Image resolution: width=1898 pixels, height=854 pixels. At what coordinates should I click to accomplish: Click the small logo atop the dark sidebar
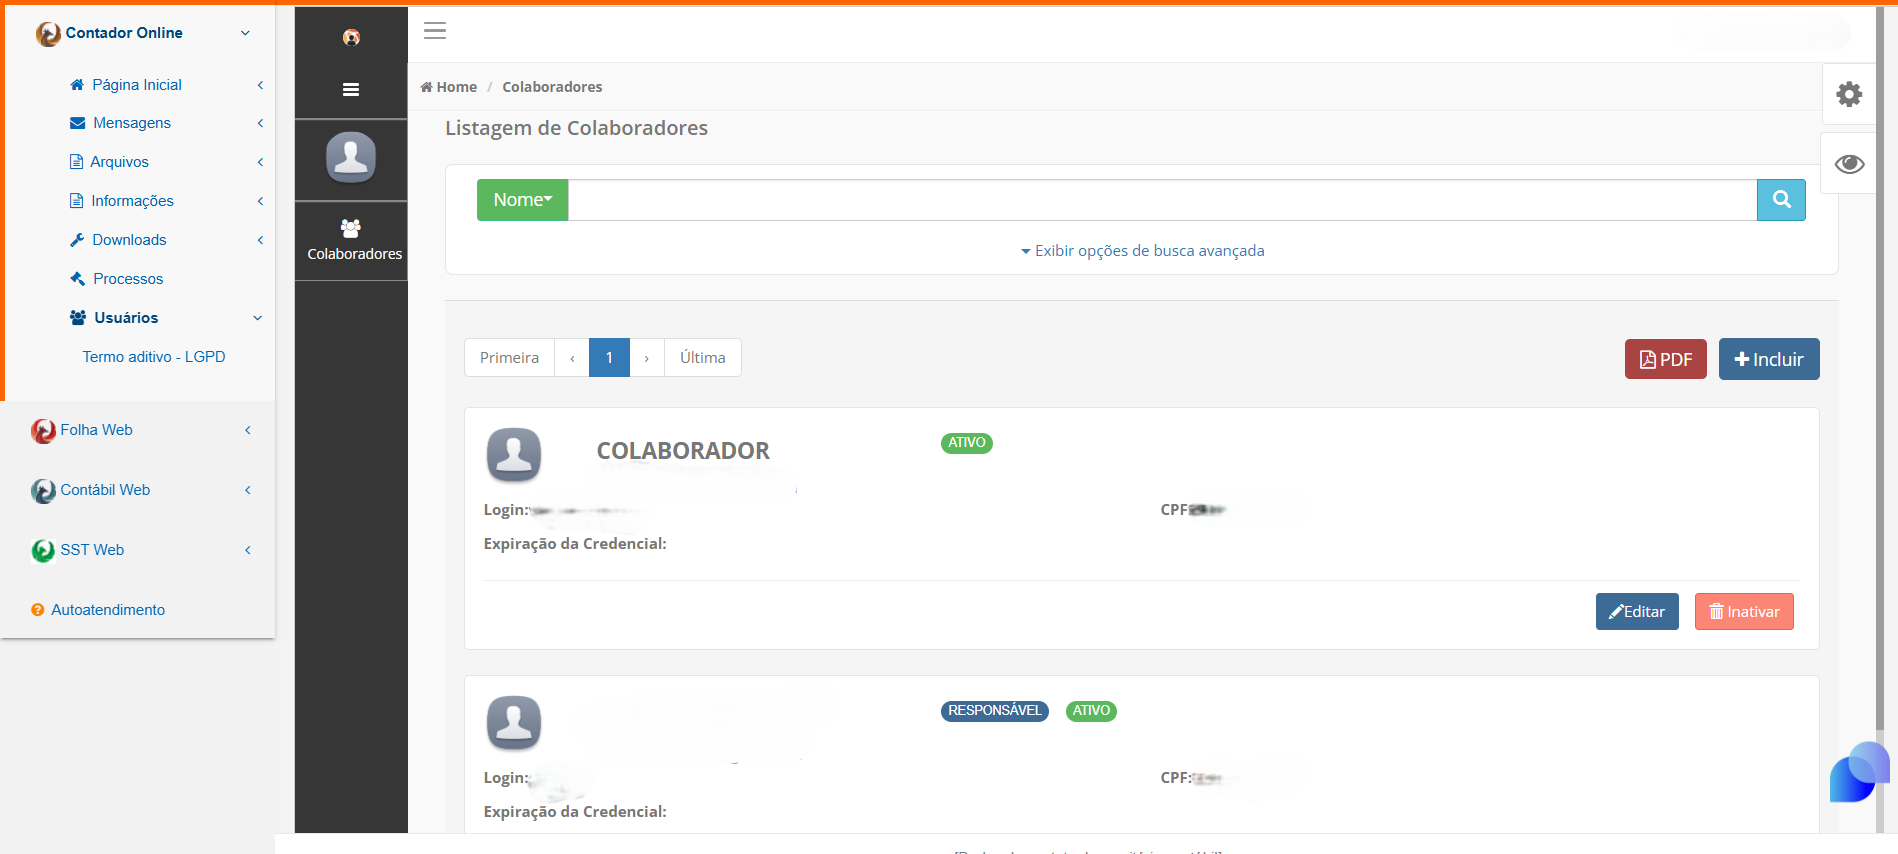tap(351, 37)
